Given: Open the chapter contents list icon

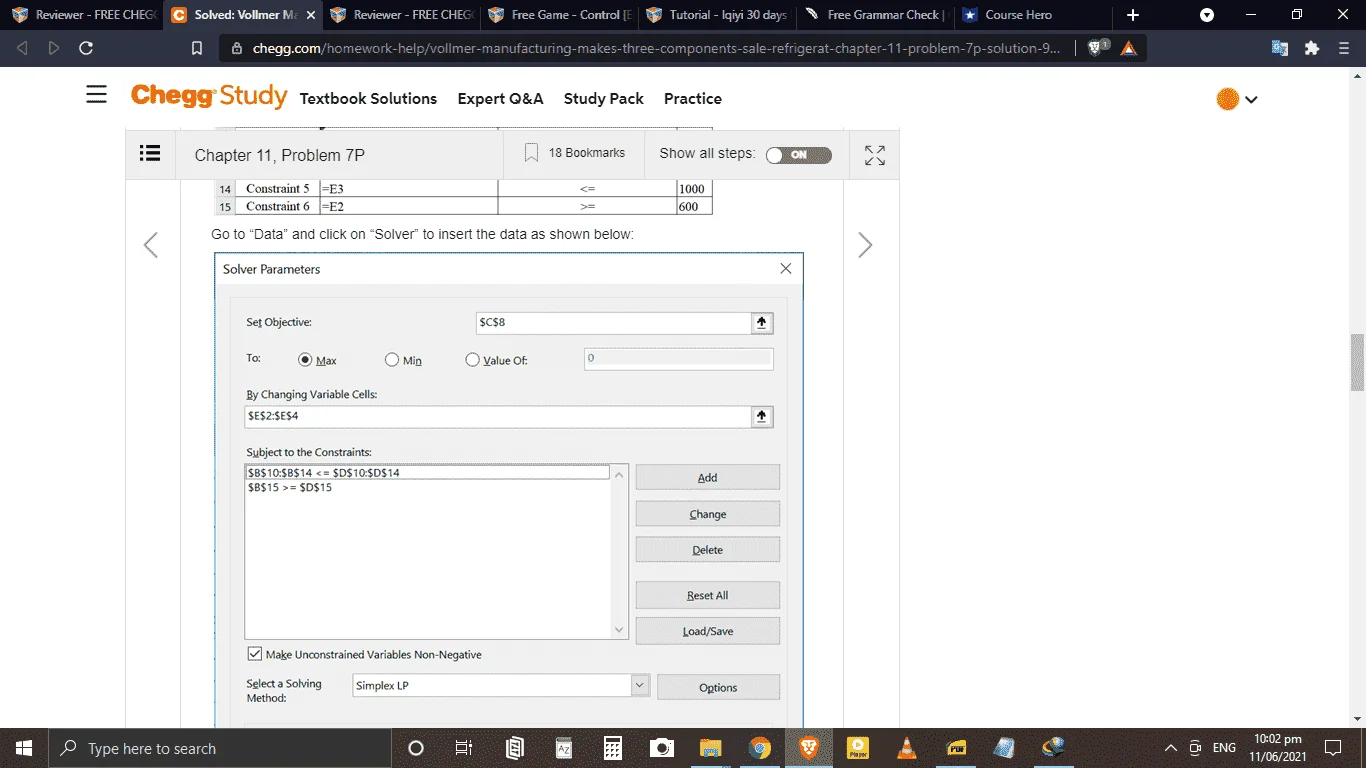Looking at the screenshot, I should (x=150, y=153).
